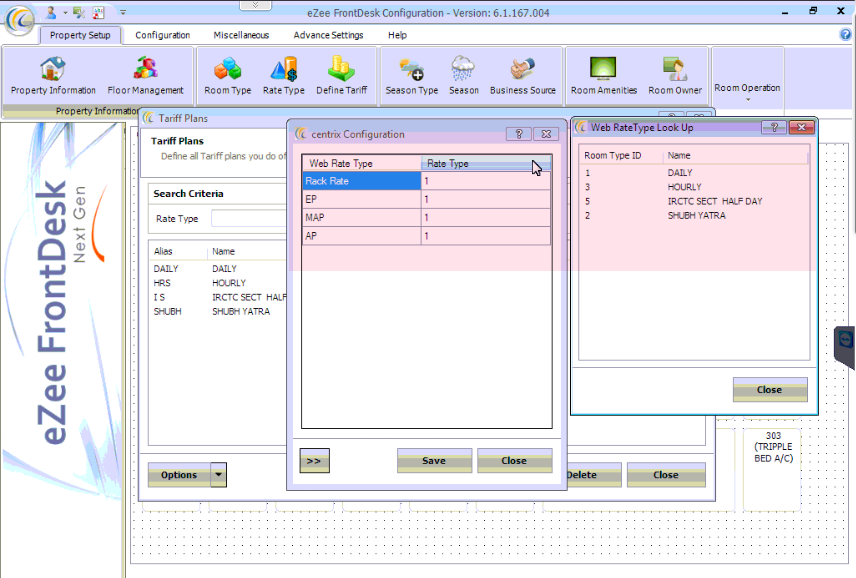Select IRCTC SECT HALF DAY in Look Up
Screen dimensions: 856x578
(693, 201)
